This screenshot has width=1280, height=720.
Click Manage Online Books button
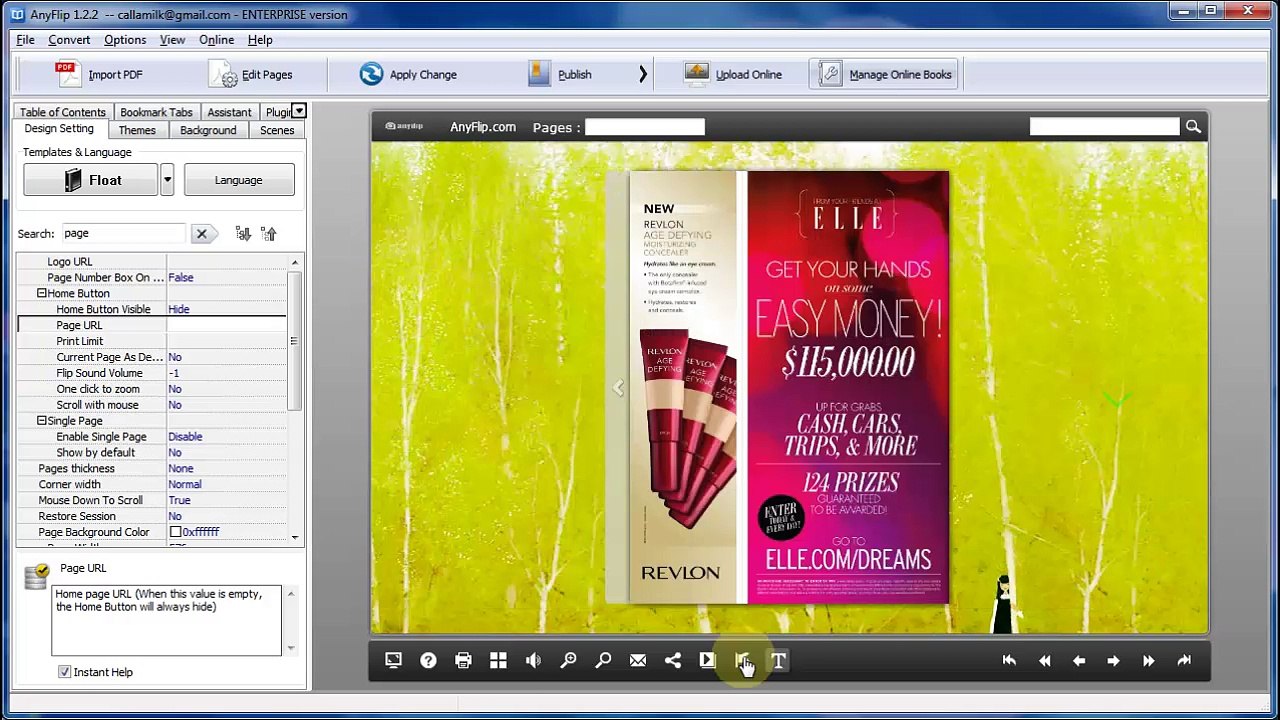(x=885, y=74)
